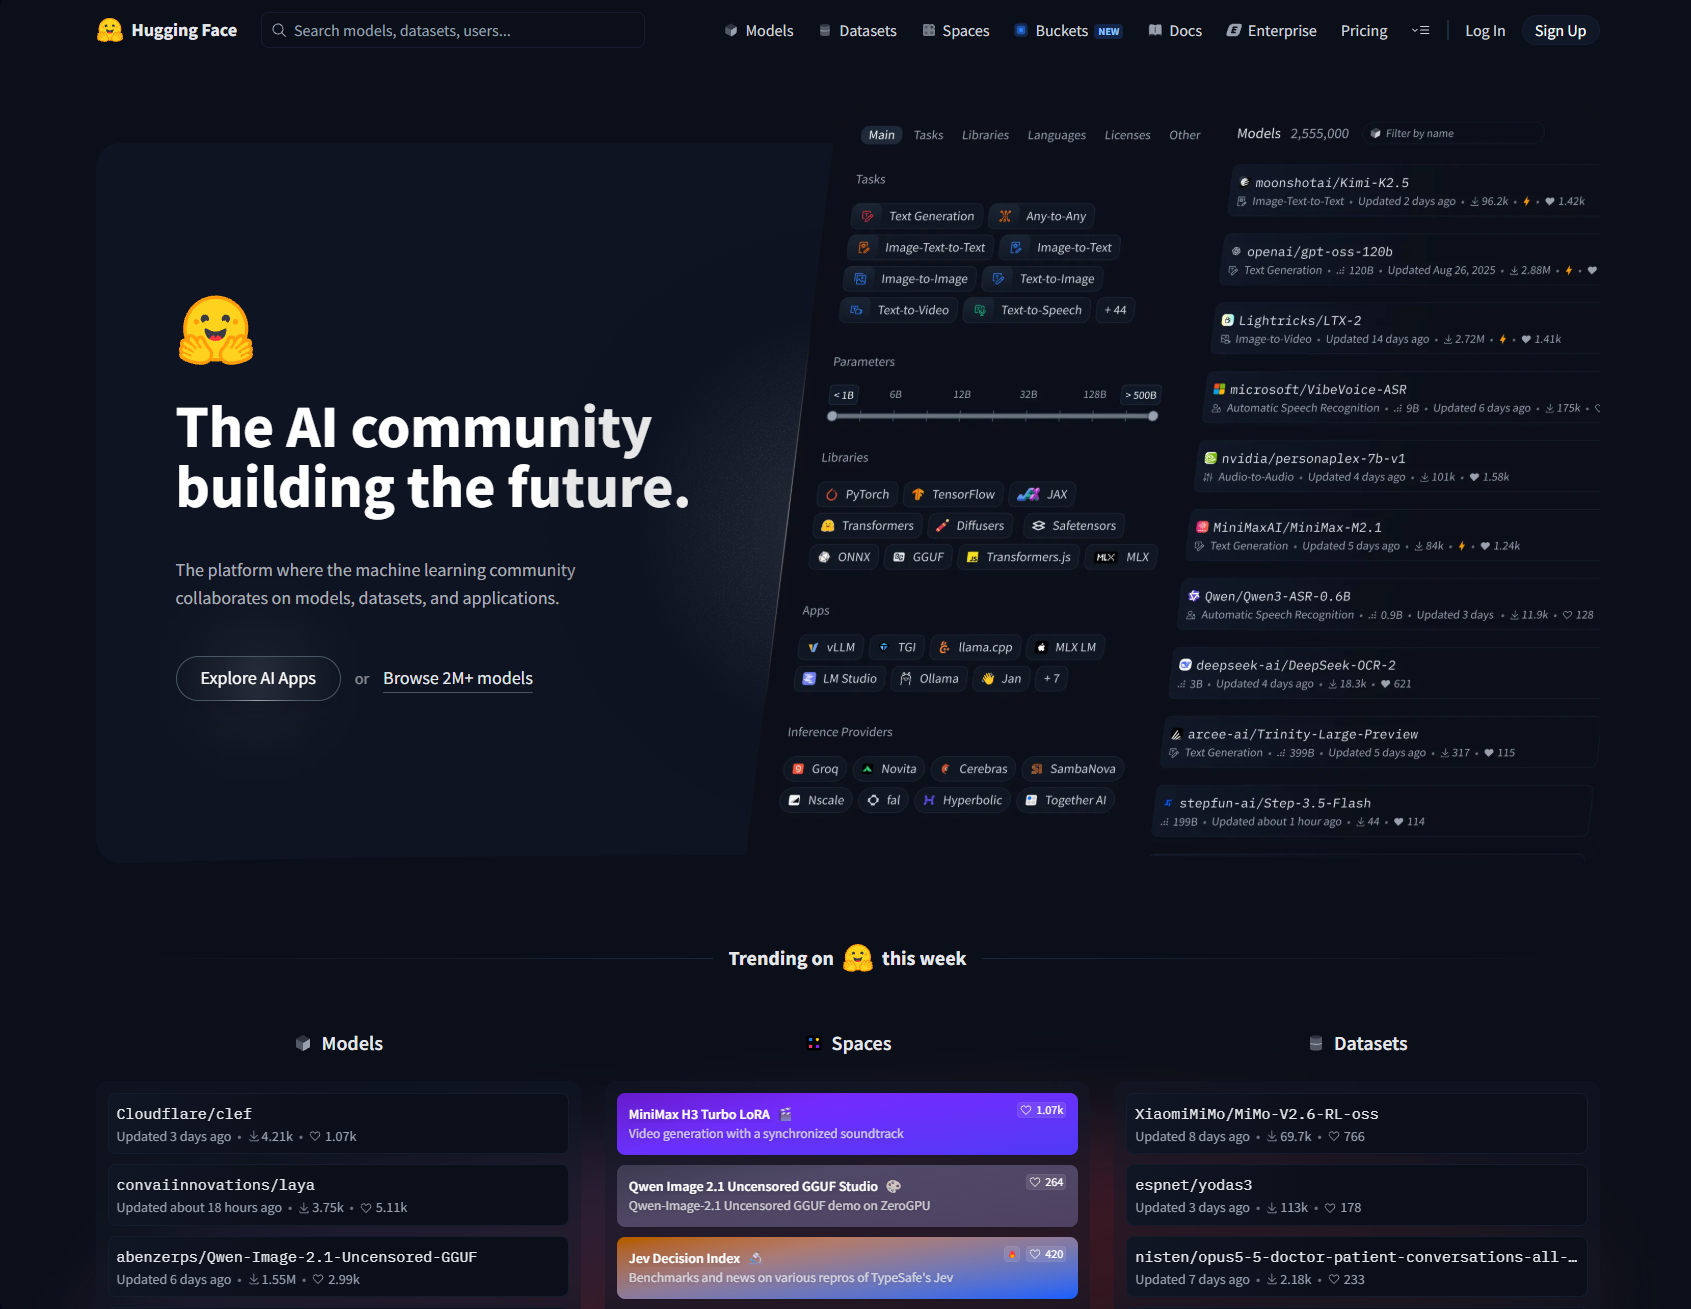Choose the Groq inference provider
This screenshot has width=1691, height=1309.
[x=815, y=769]
